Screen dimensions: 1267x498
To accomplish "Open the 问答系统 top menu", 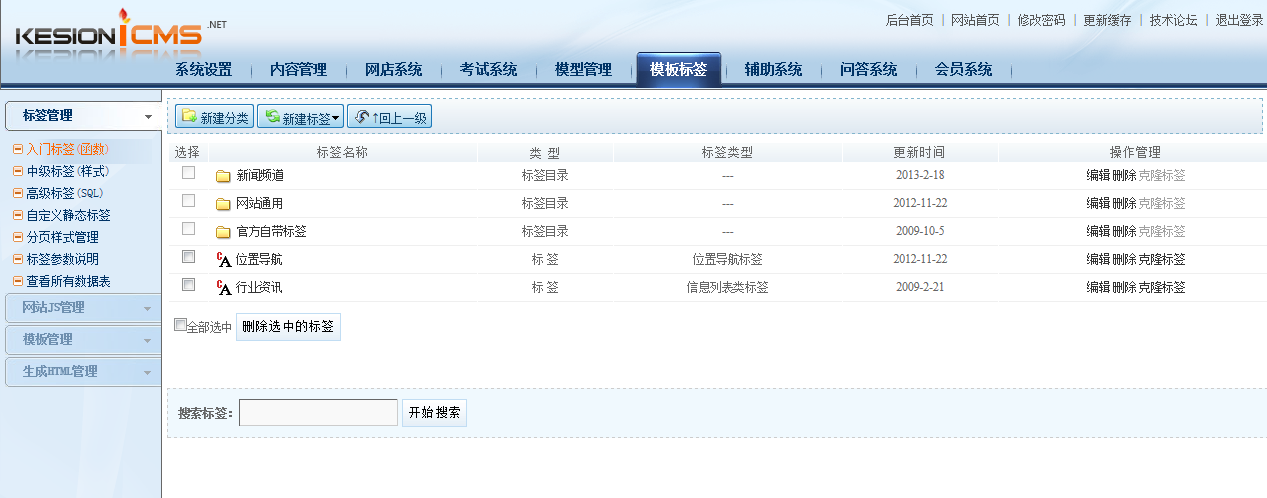I will [868, 70].
